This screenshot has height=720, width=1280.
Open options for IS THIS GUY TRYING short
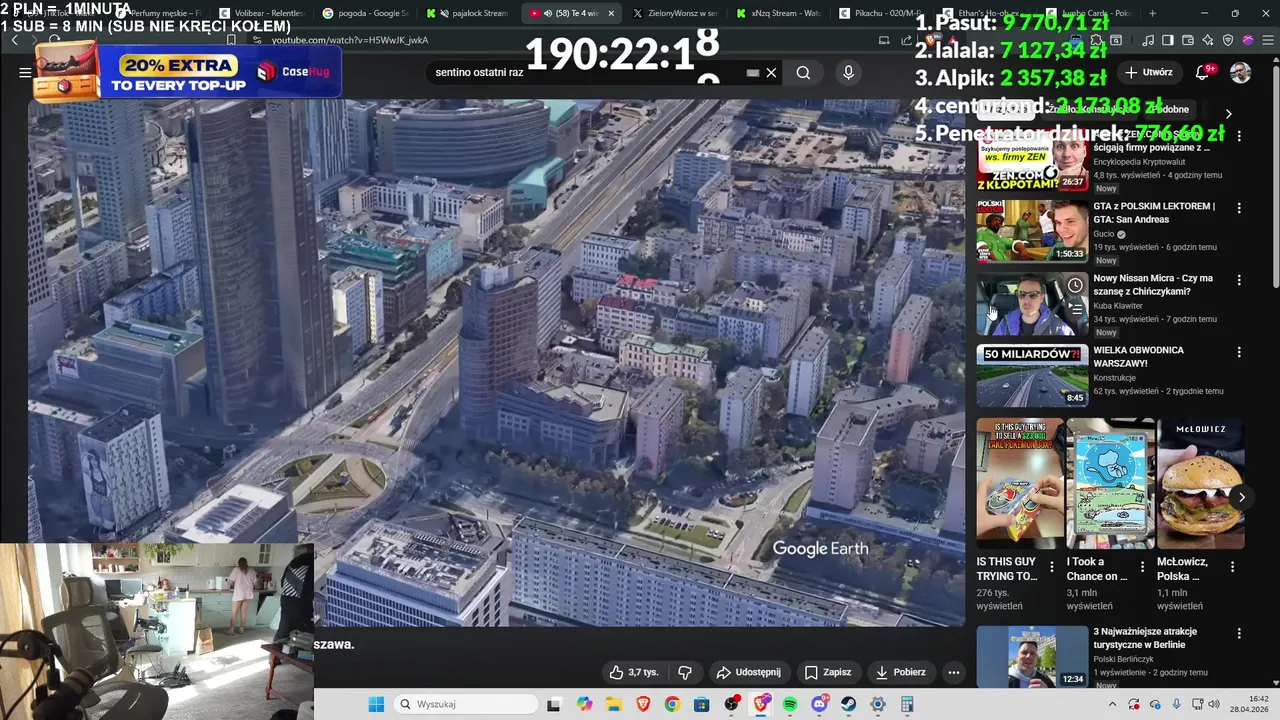coord(1051,566)
